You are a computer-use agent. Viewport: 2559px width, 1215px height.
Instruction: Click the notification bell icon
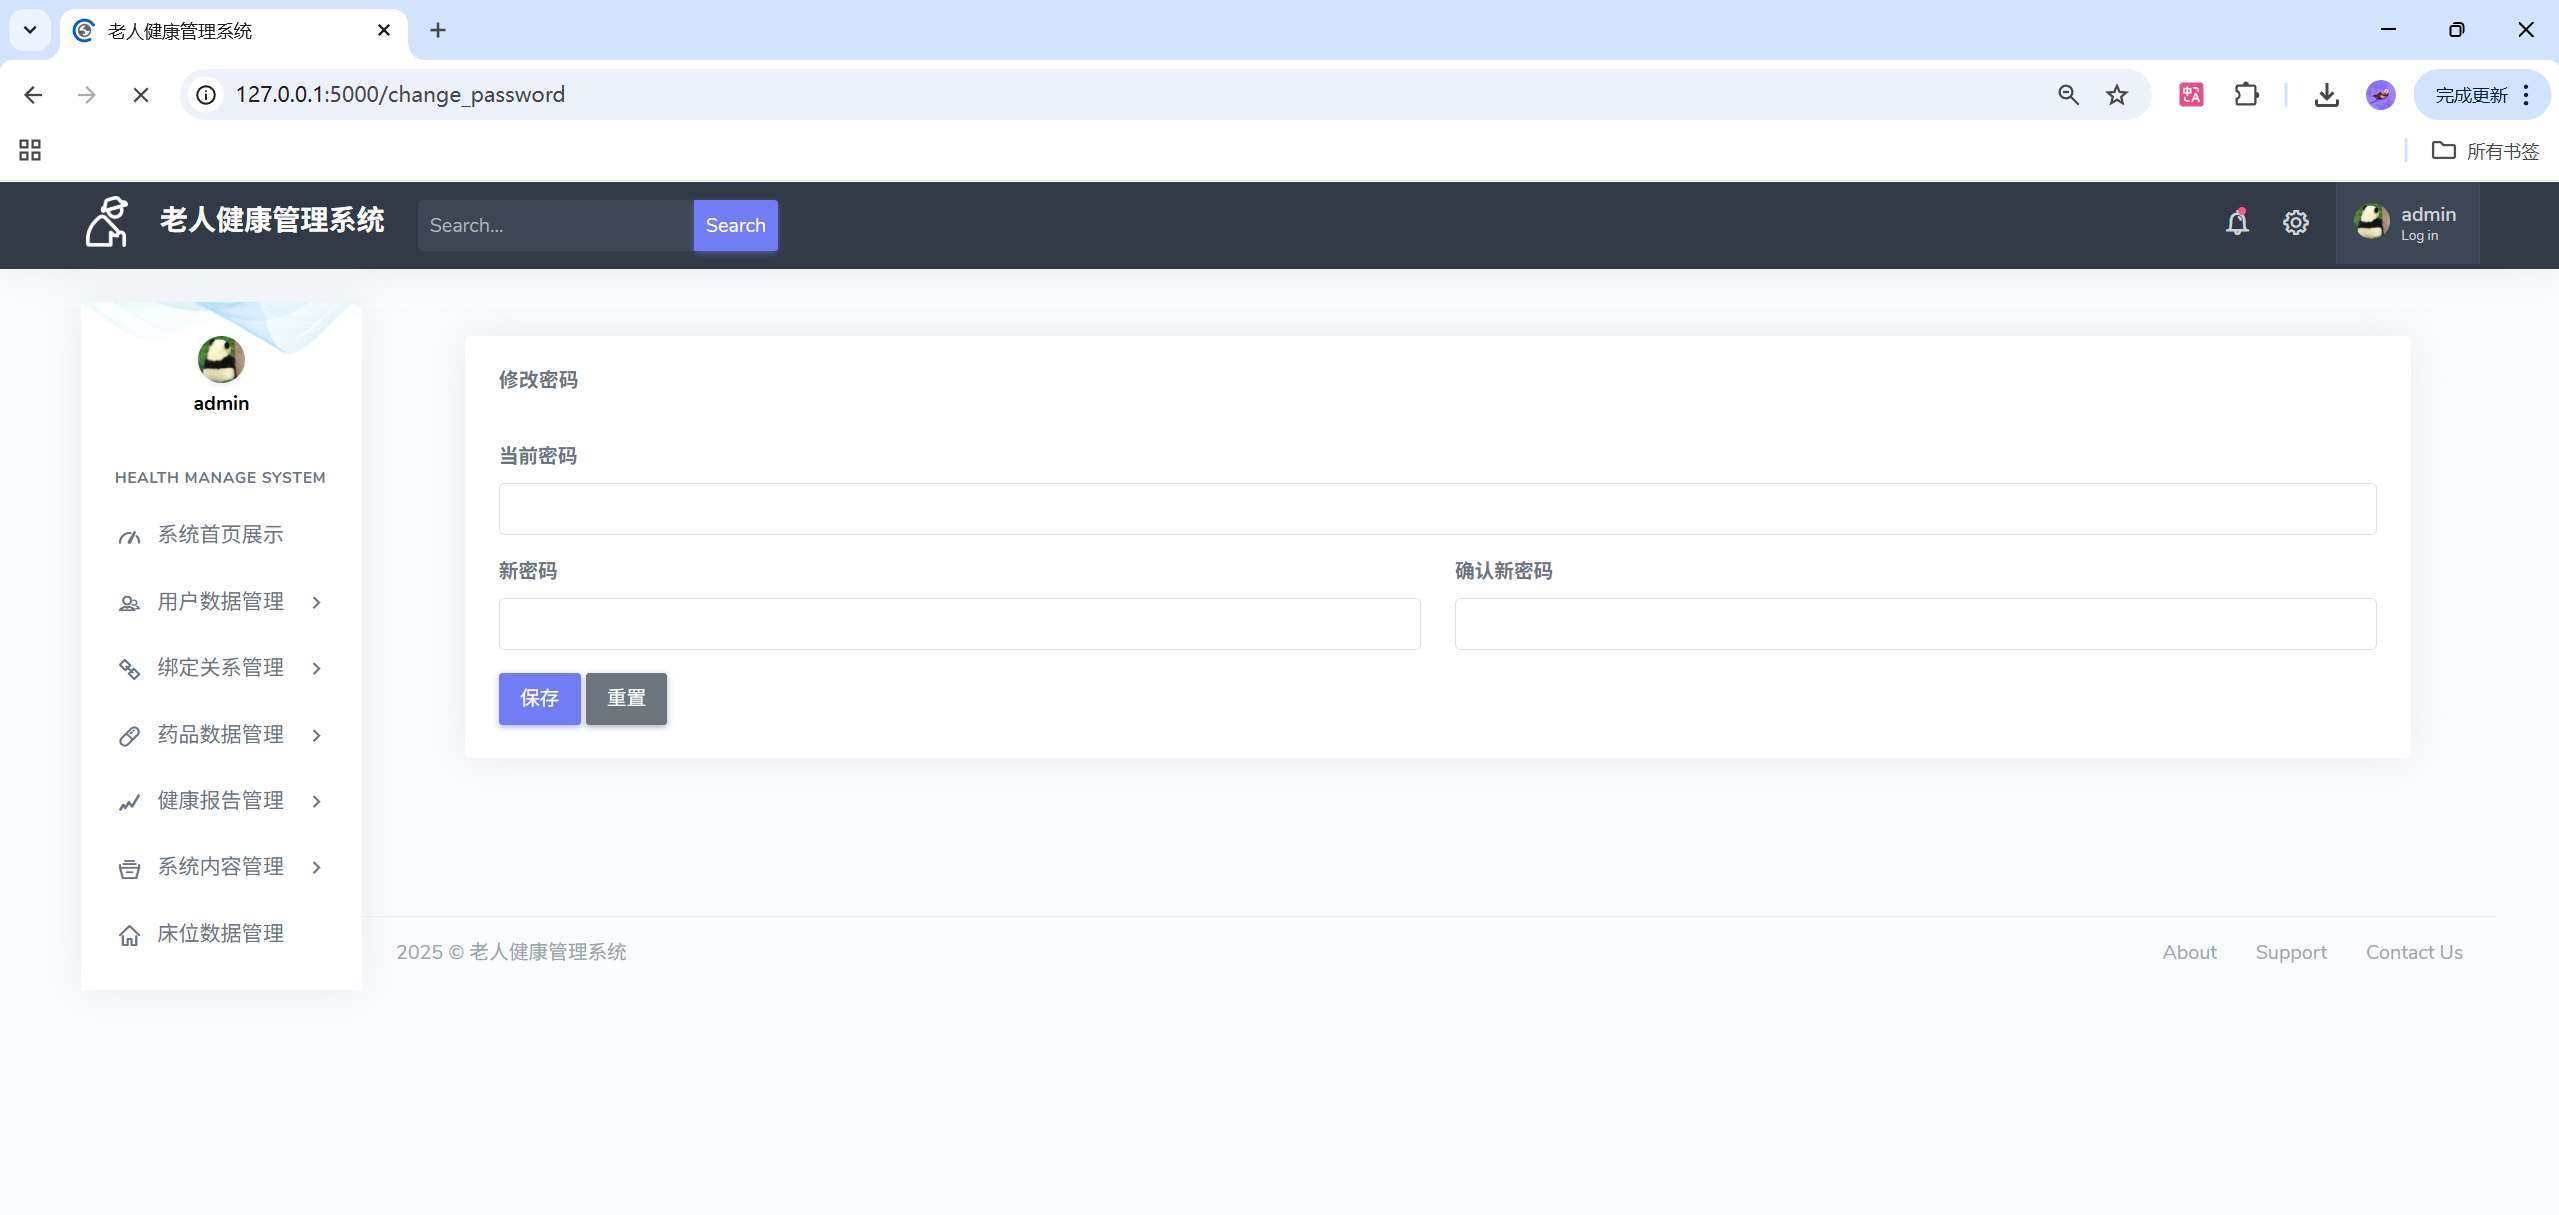(x=2237, y=223)
